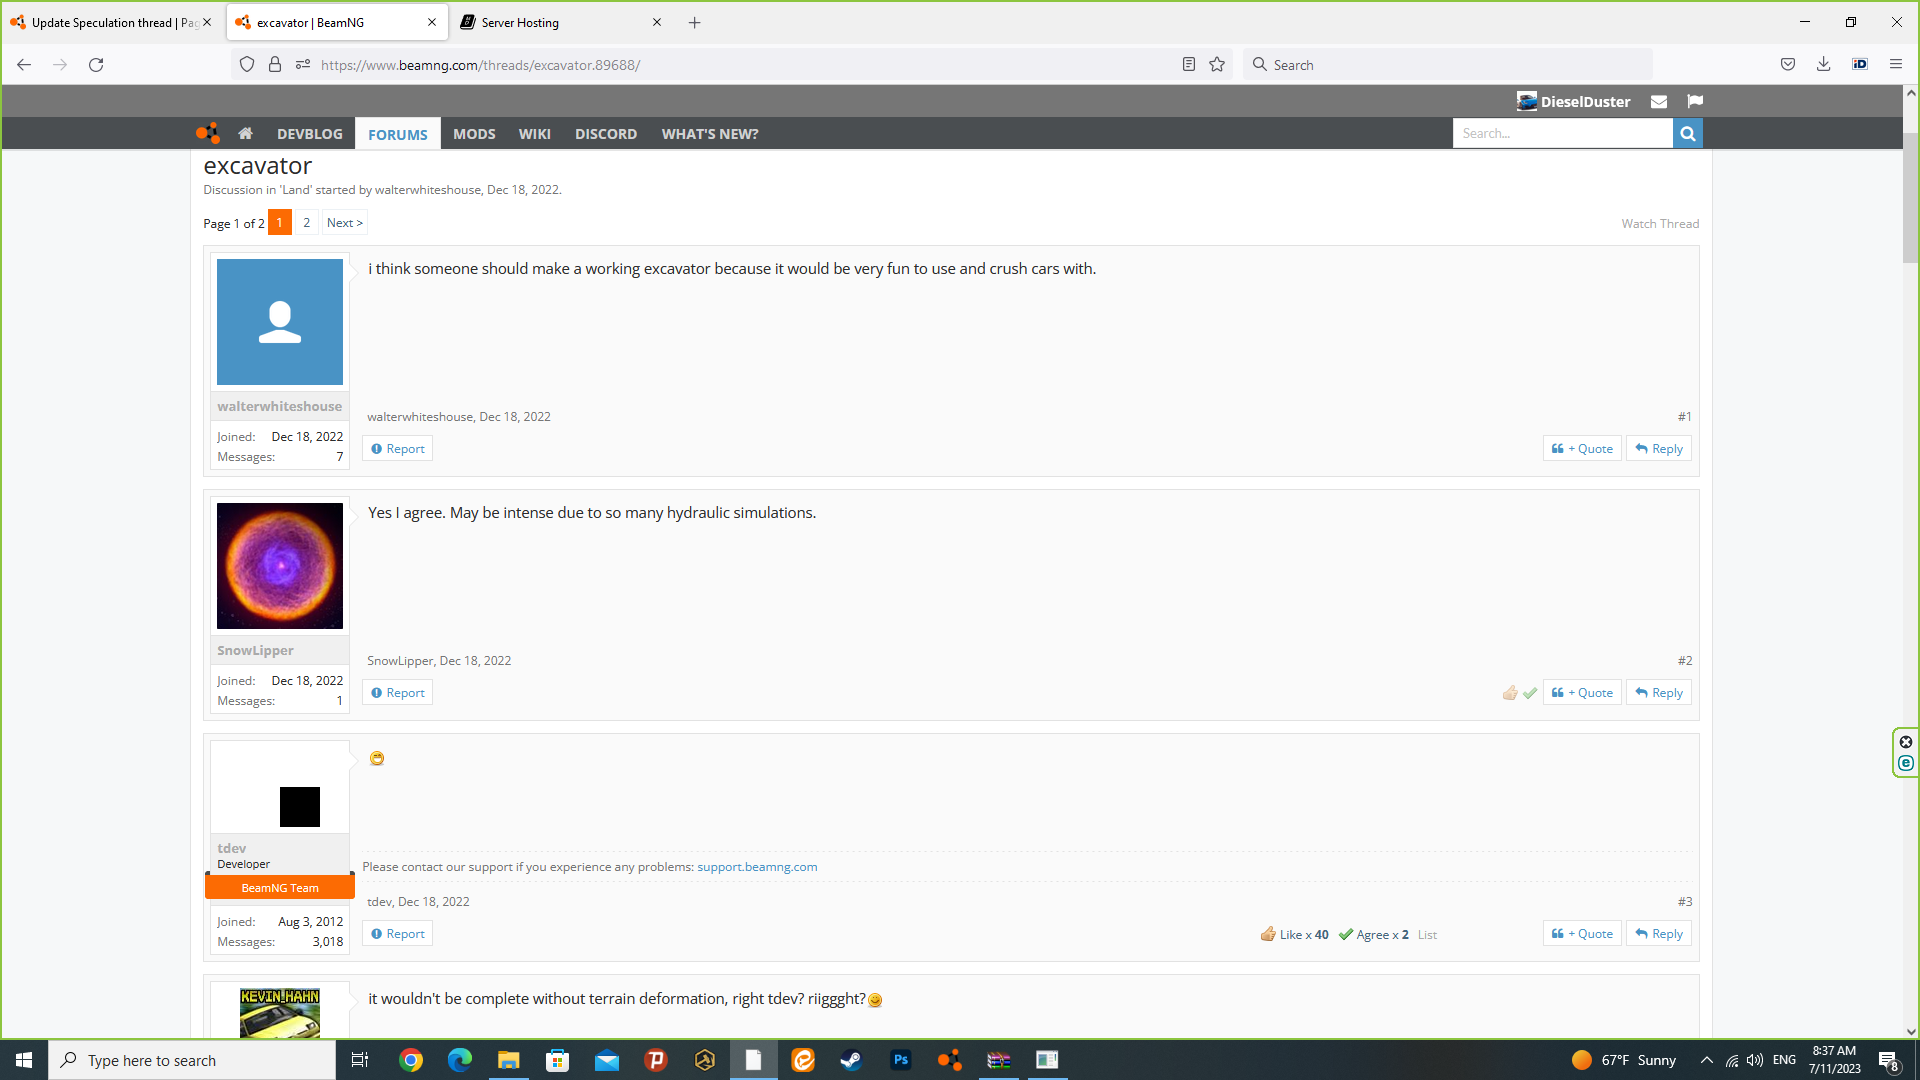Viewport: 1920px width, 1080px height.
Task: Open support.beamng.com link in signature
Action: tap(757, 867)
